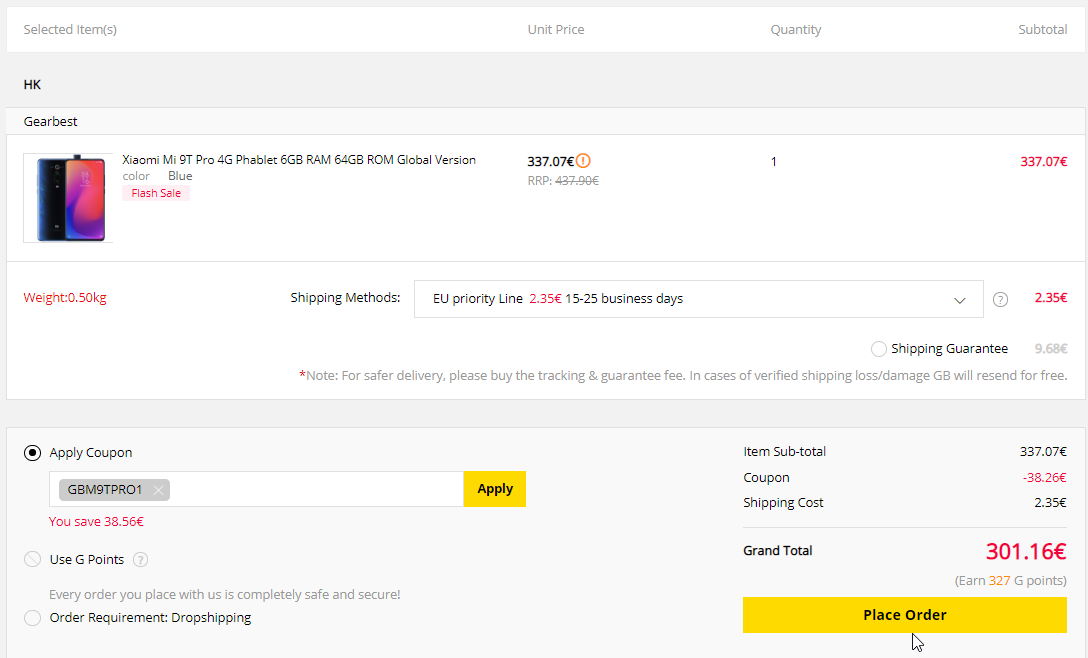Select Order Requirement: Dropshipping option
This screenshot has width=1088, height=658.
[33, 618]
